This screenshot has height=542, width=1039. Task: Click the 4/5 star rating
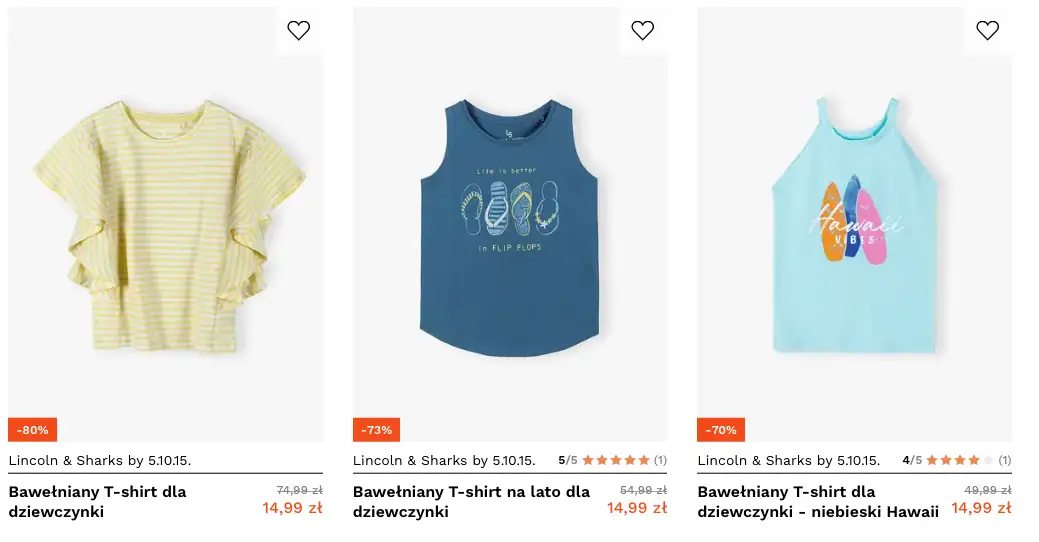(x=957, y=461)
